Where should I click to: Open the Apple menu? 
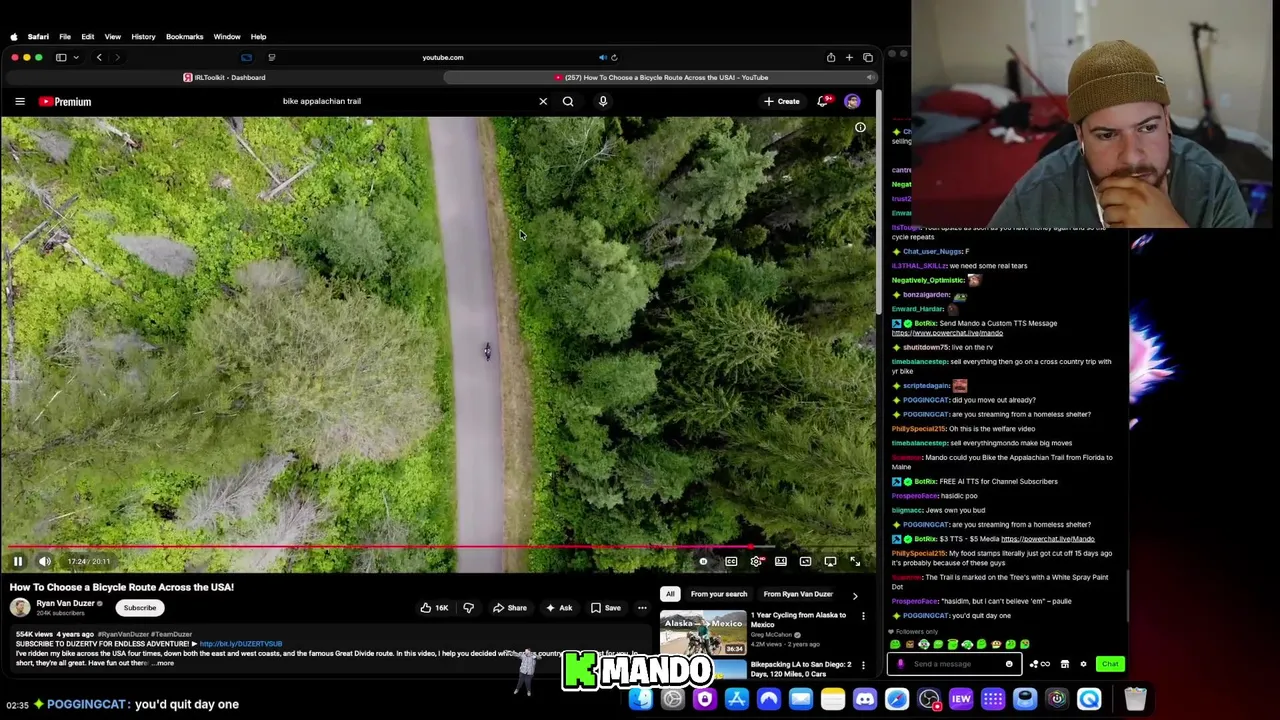(x=13, y=37)
